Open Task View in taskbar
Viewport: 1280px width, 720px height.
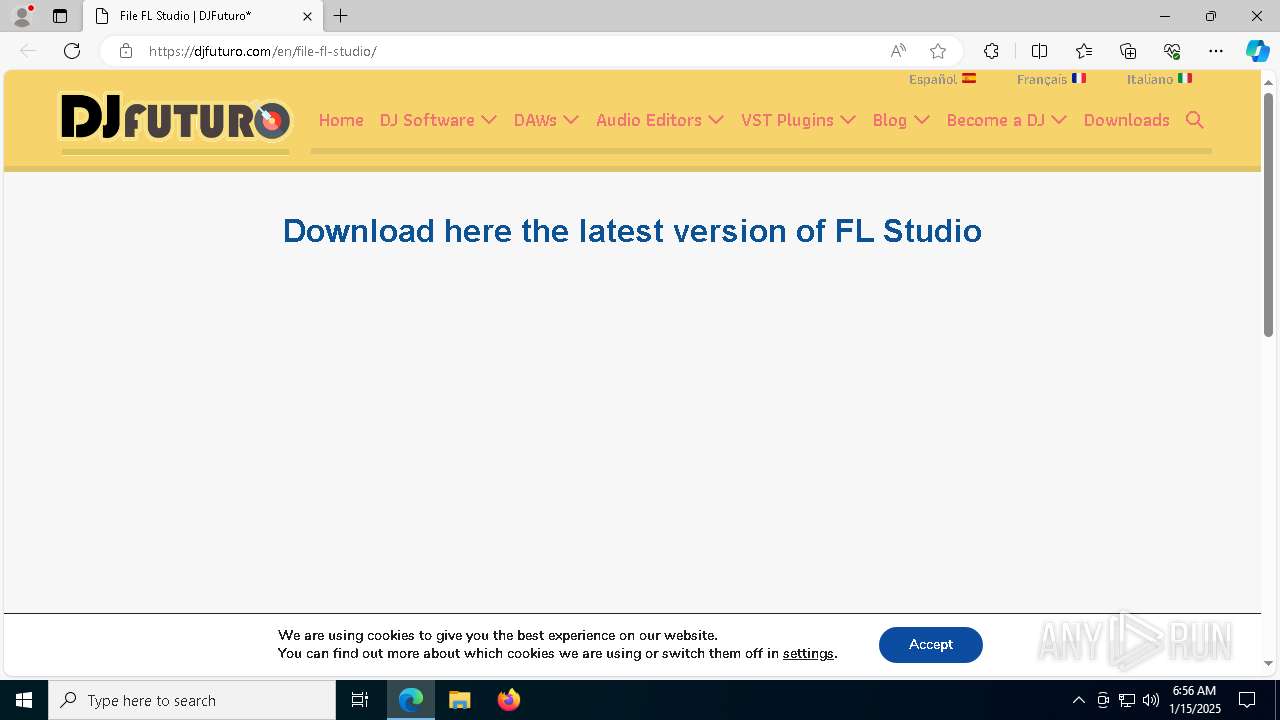click(360, 700)
